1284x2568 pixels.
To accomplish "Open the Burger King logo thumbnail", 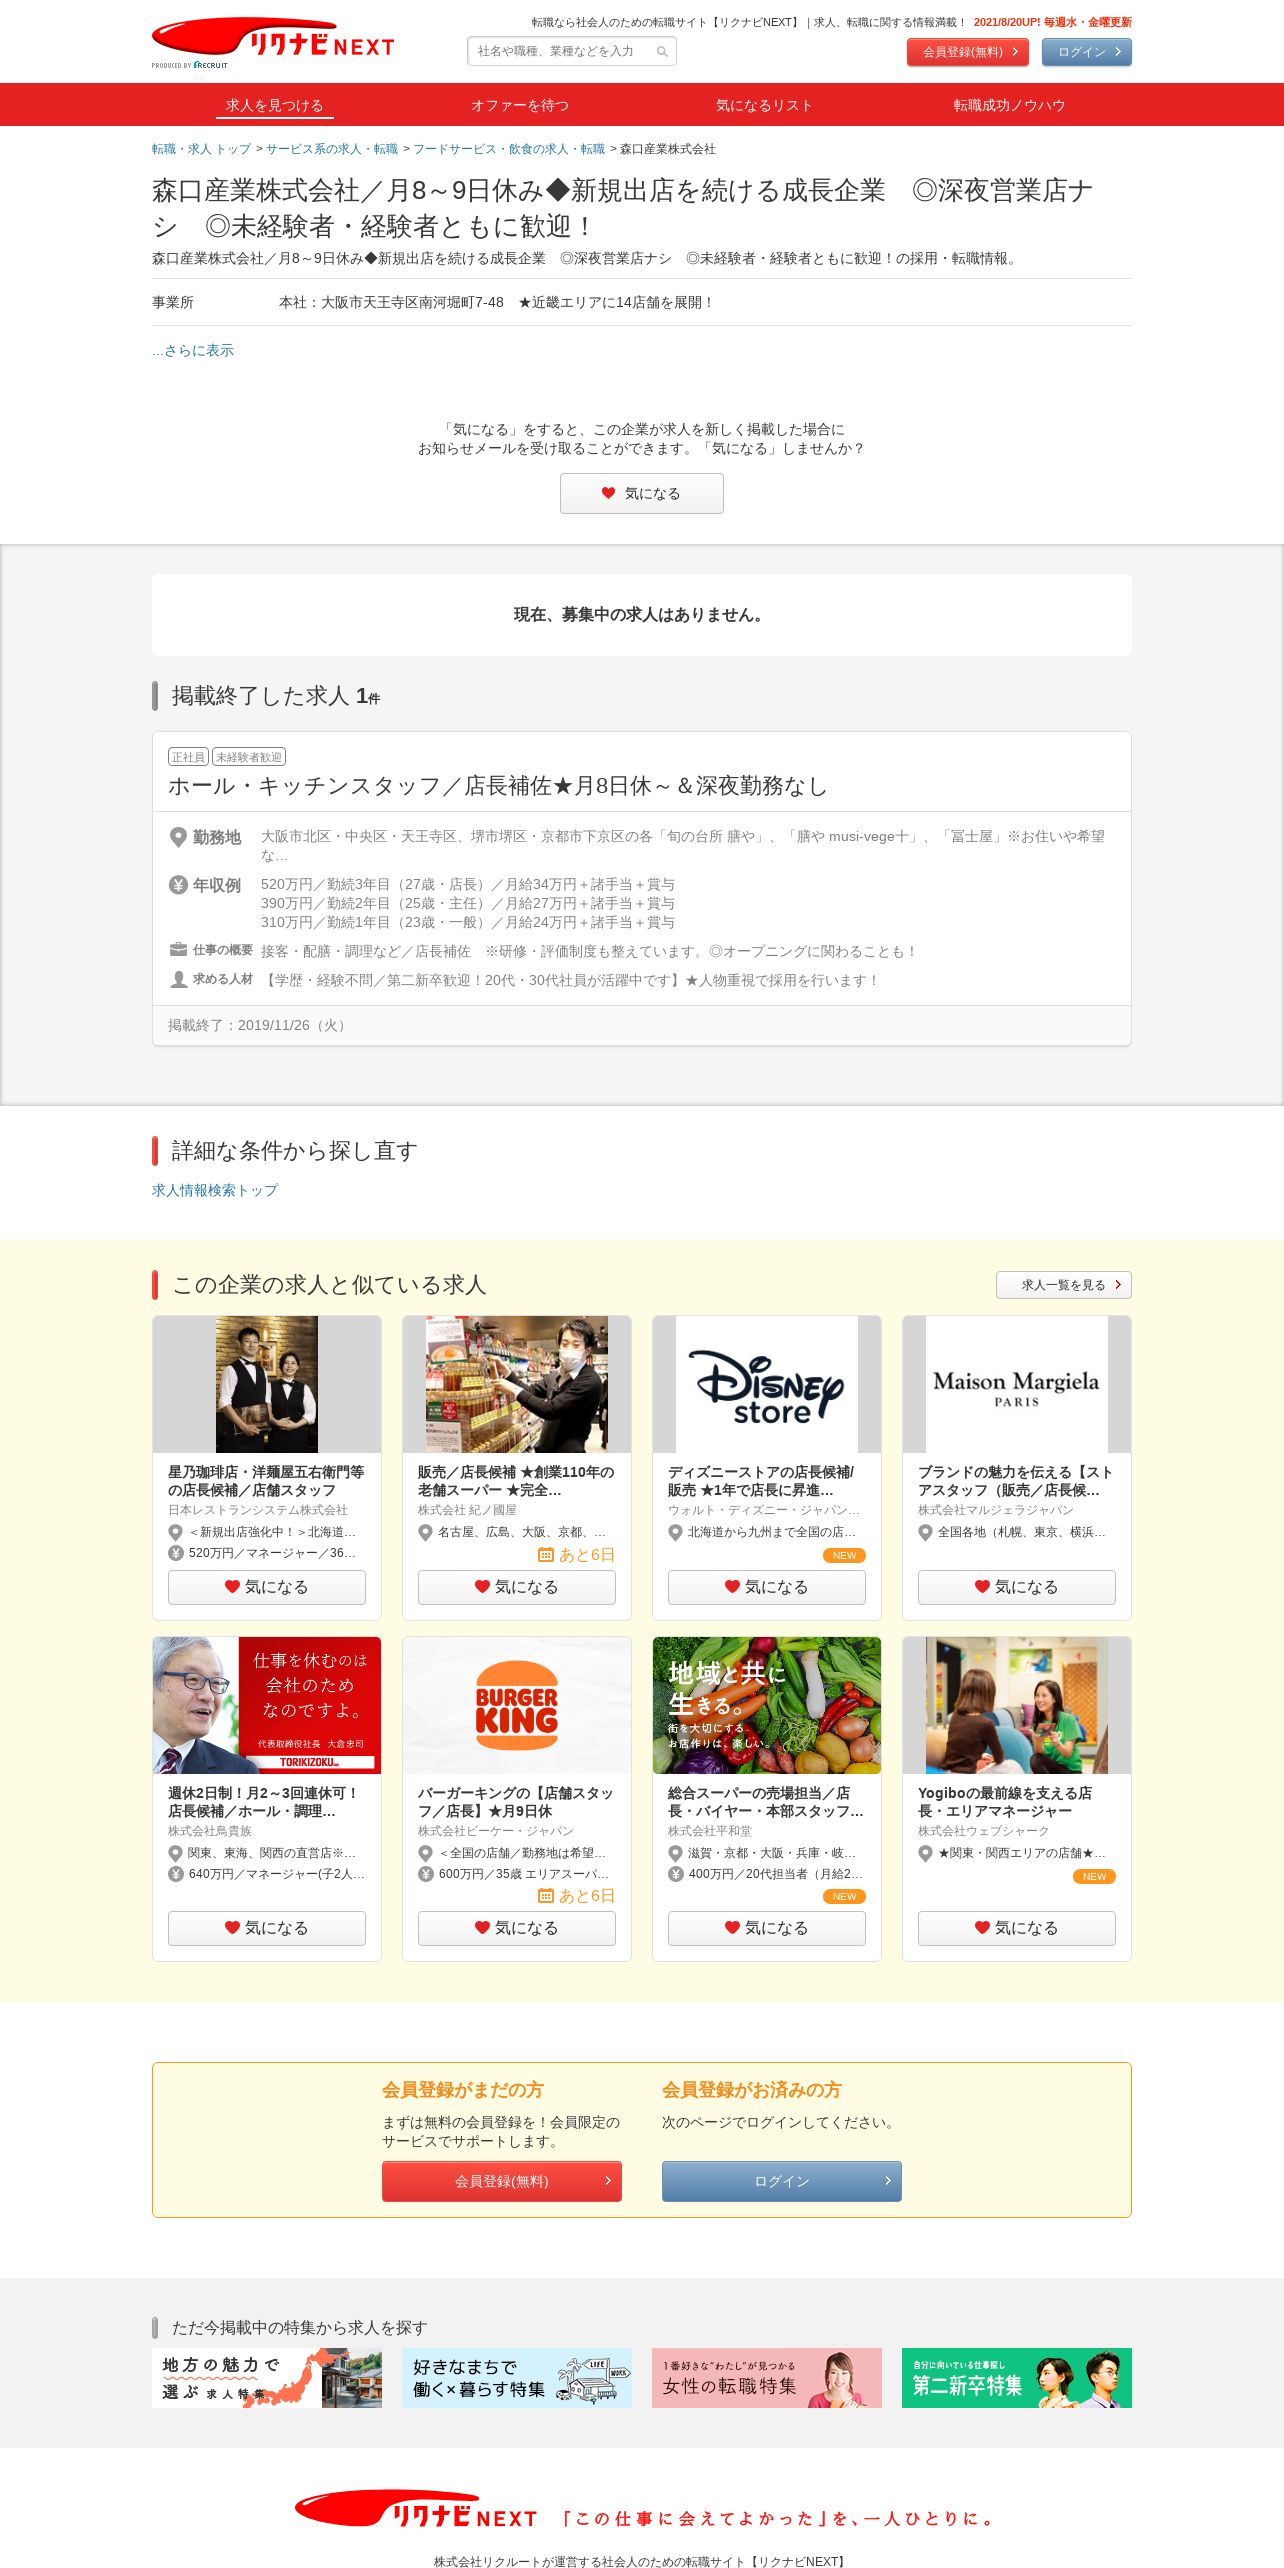I will 517,1705.
